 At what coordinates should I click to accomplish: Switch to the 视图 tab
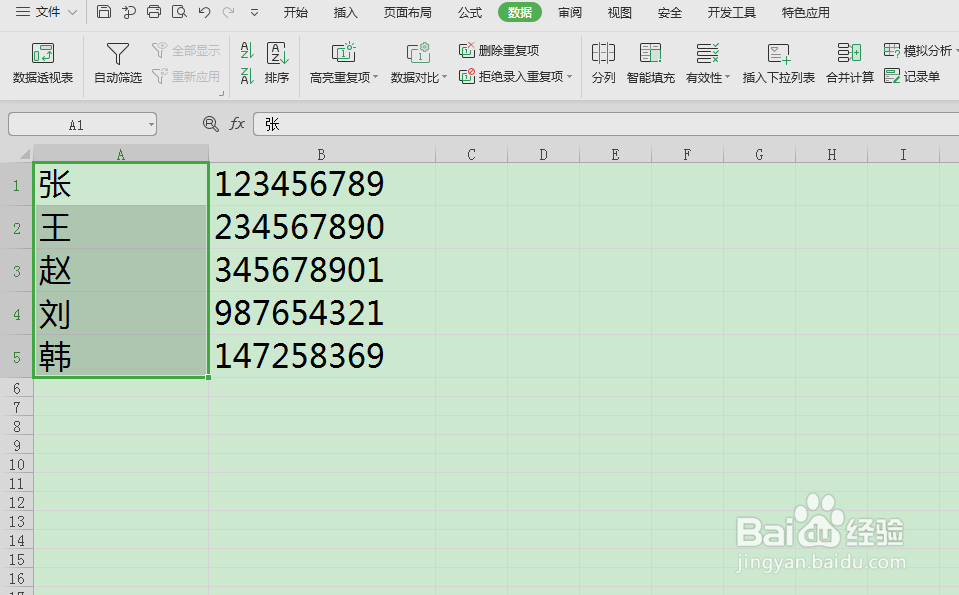620,12
